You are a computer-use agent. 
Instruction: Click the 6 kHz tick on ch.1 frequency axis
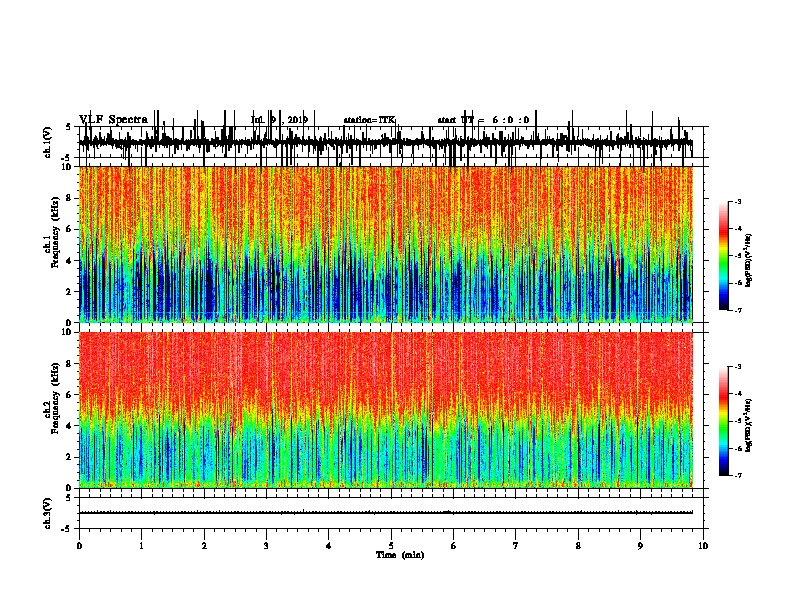tap(69, 229)
